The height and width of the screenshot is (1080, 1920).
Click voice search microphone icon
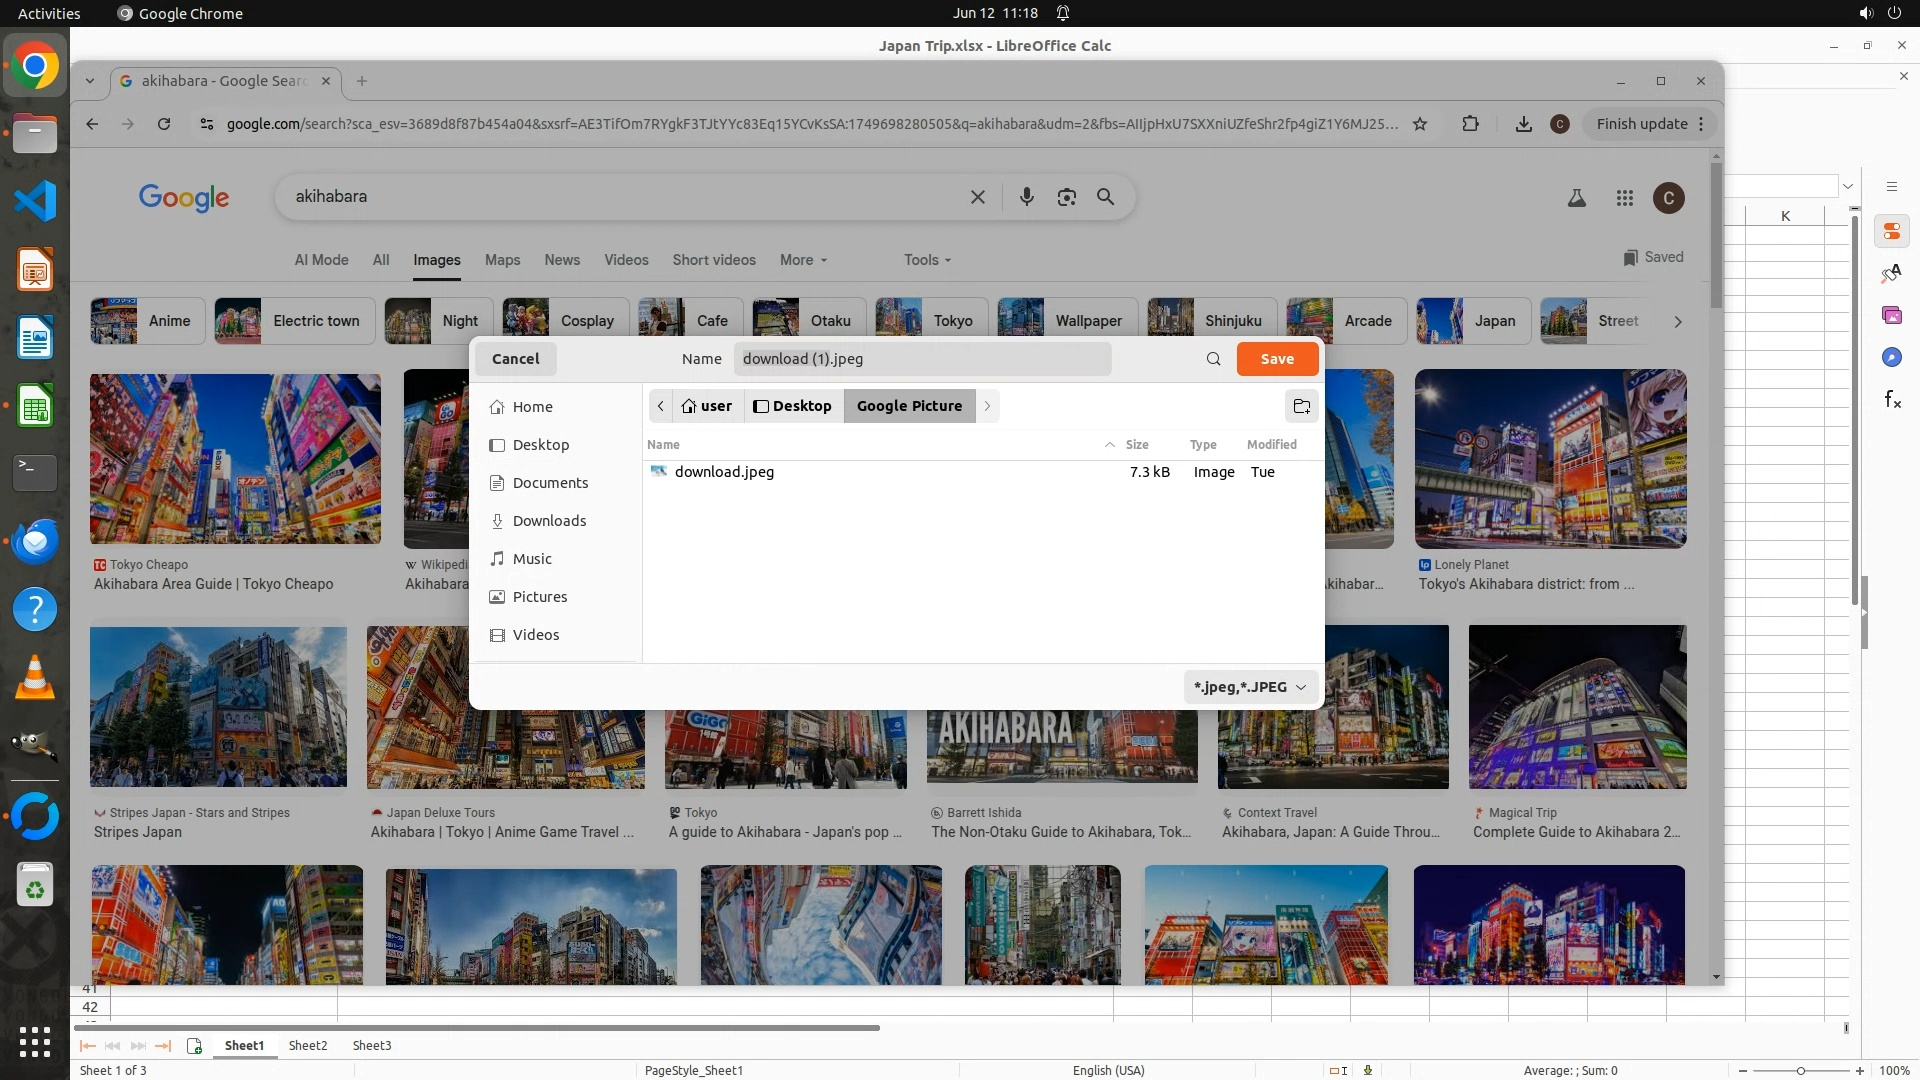click(x=1026, y=197)
